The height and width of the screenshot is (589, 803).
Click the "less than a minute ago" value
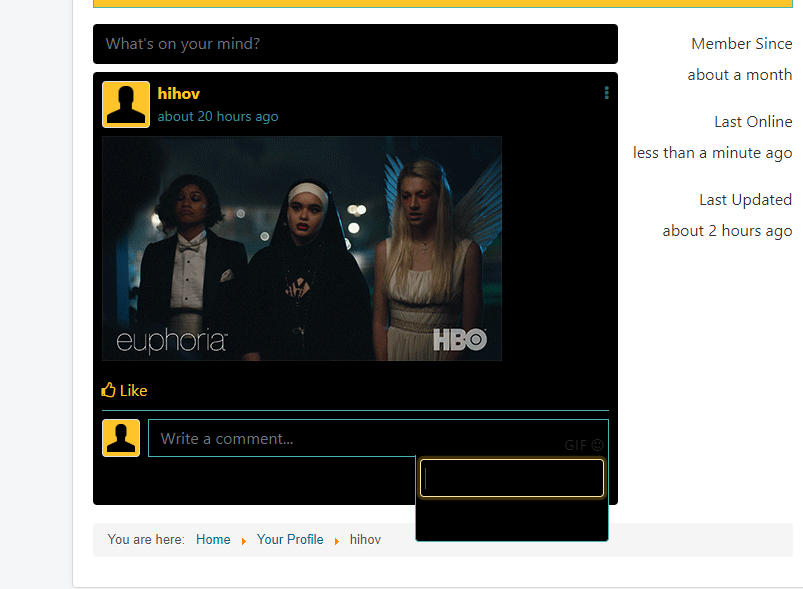click(712, 153)
